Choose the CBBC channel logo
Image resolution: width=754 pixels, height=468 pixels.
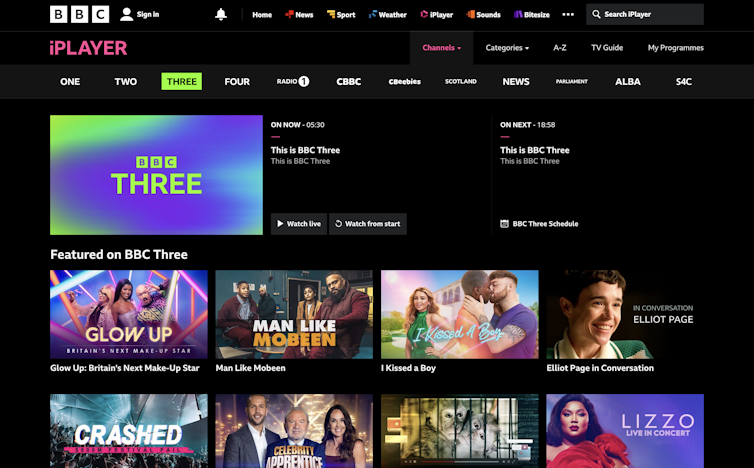coord(349,81)
